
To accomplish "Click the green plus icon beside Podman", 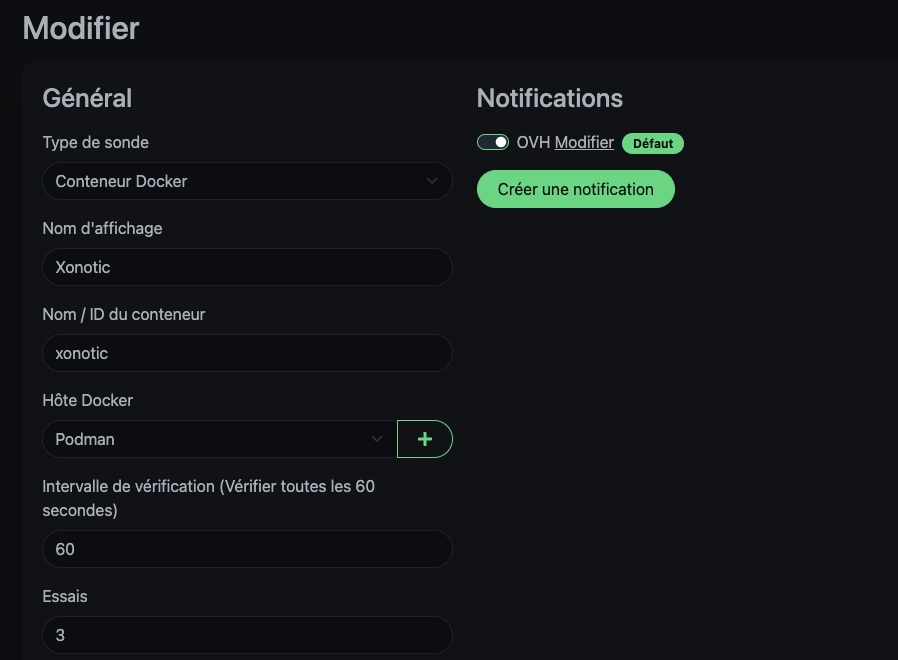I will [x=424, y=439].
